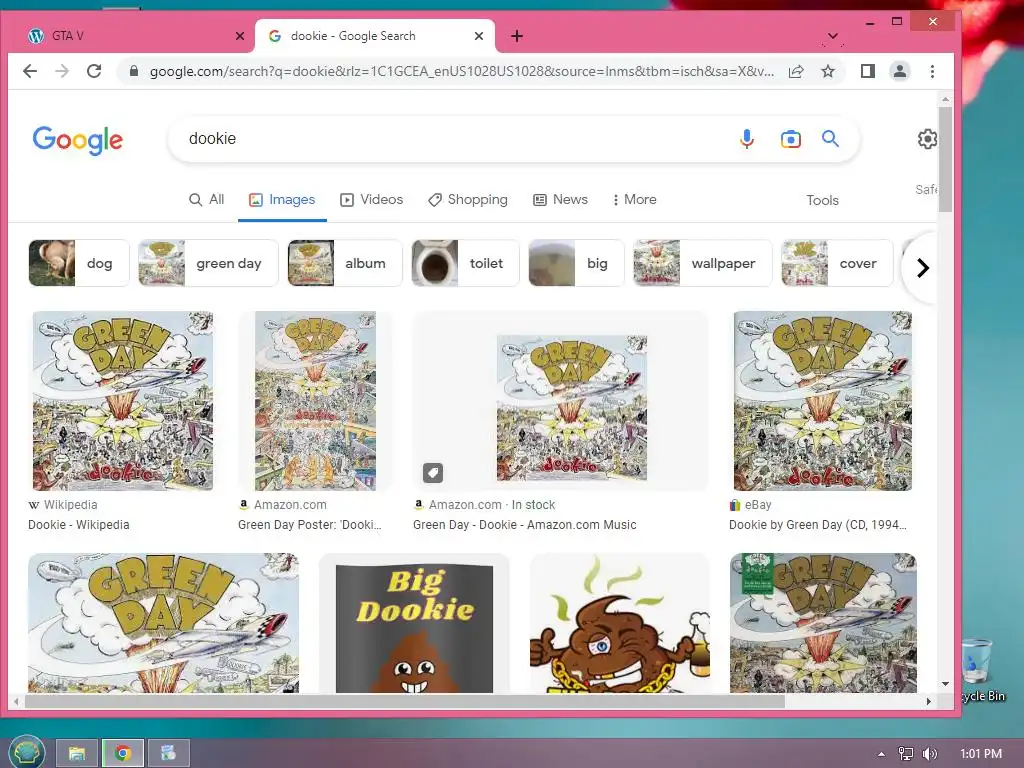Open Shopping results
Image resolution: width=1024 pixels, height=768 pixels.
tap(468, 200)
